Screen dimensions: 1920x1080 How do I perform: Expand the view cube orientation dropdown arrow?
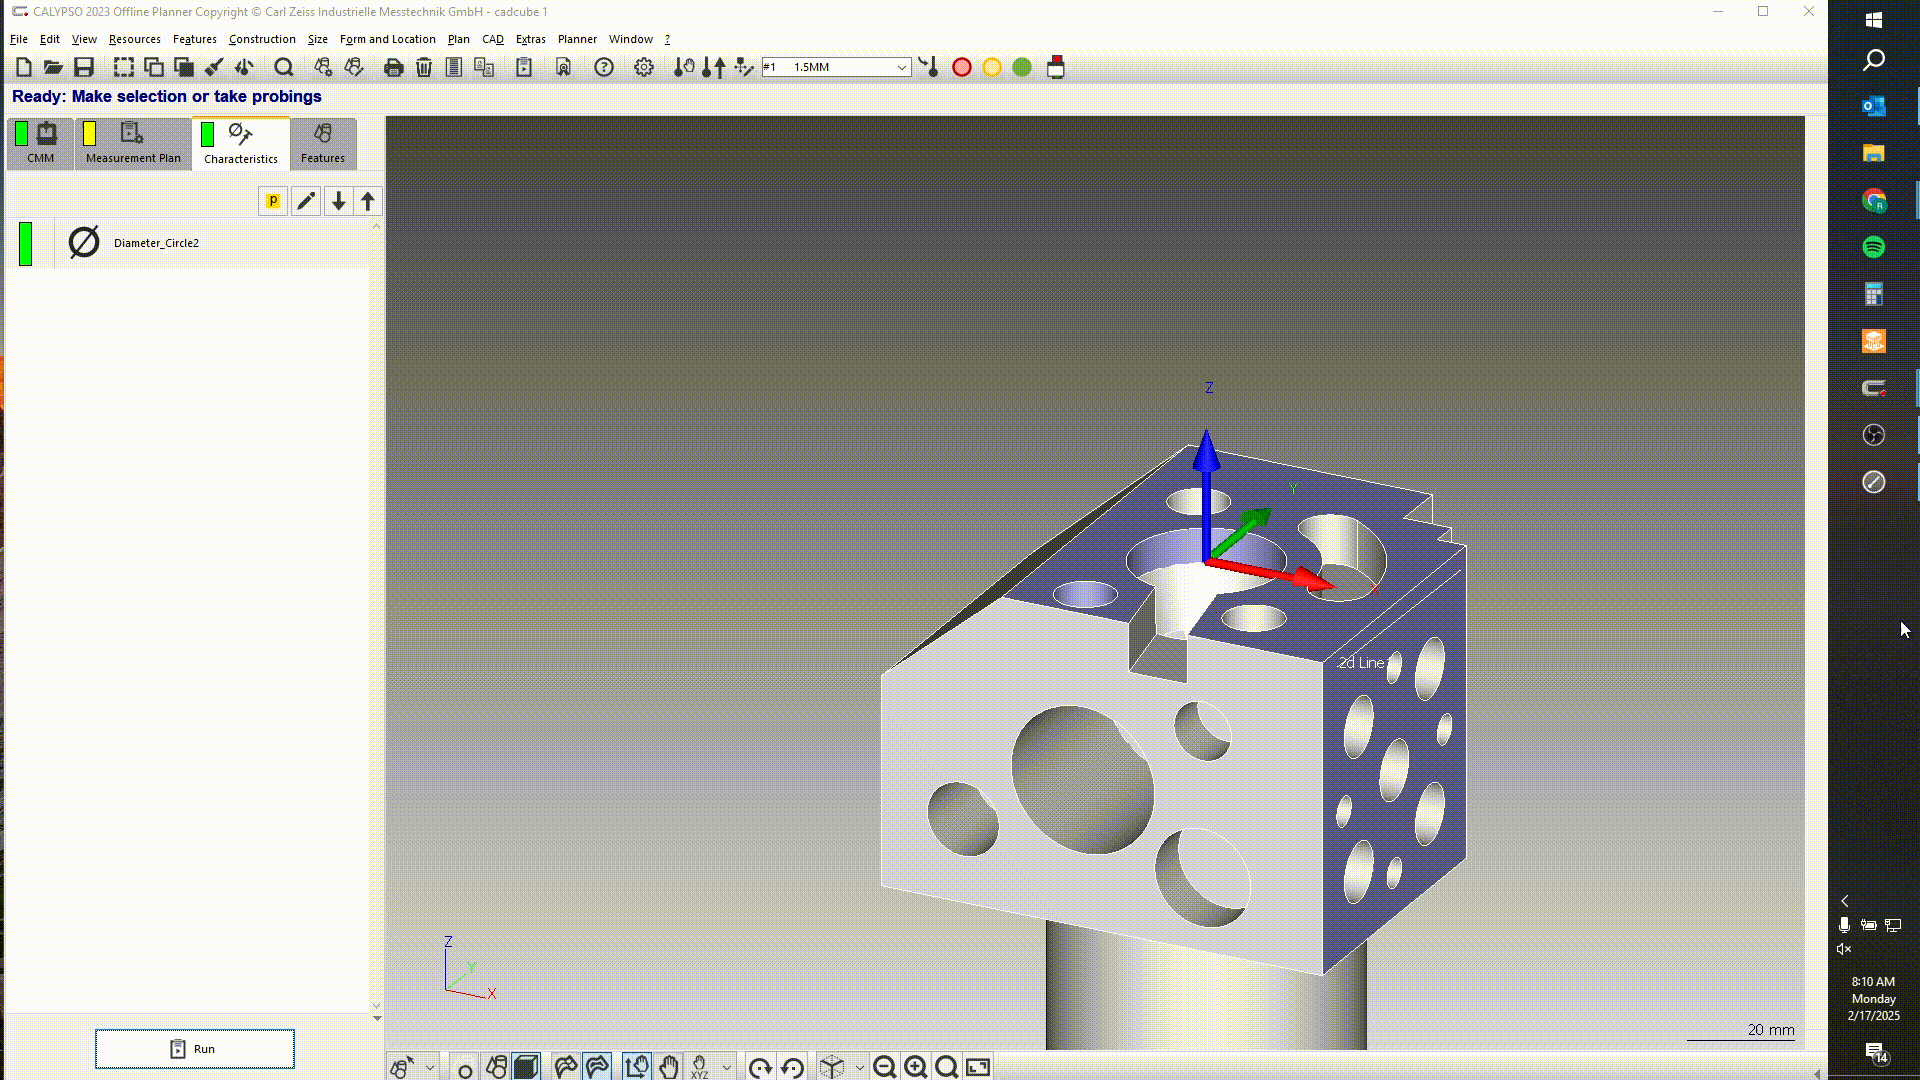(859, 1067)
